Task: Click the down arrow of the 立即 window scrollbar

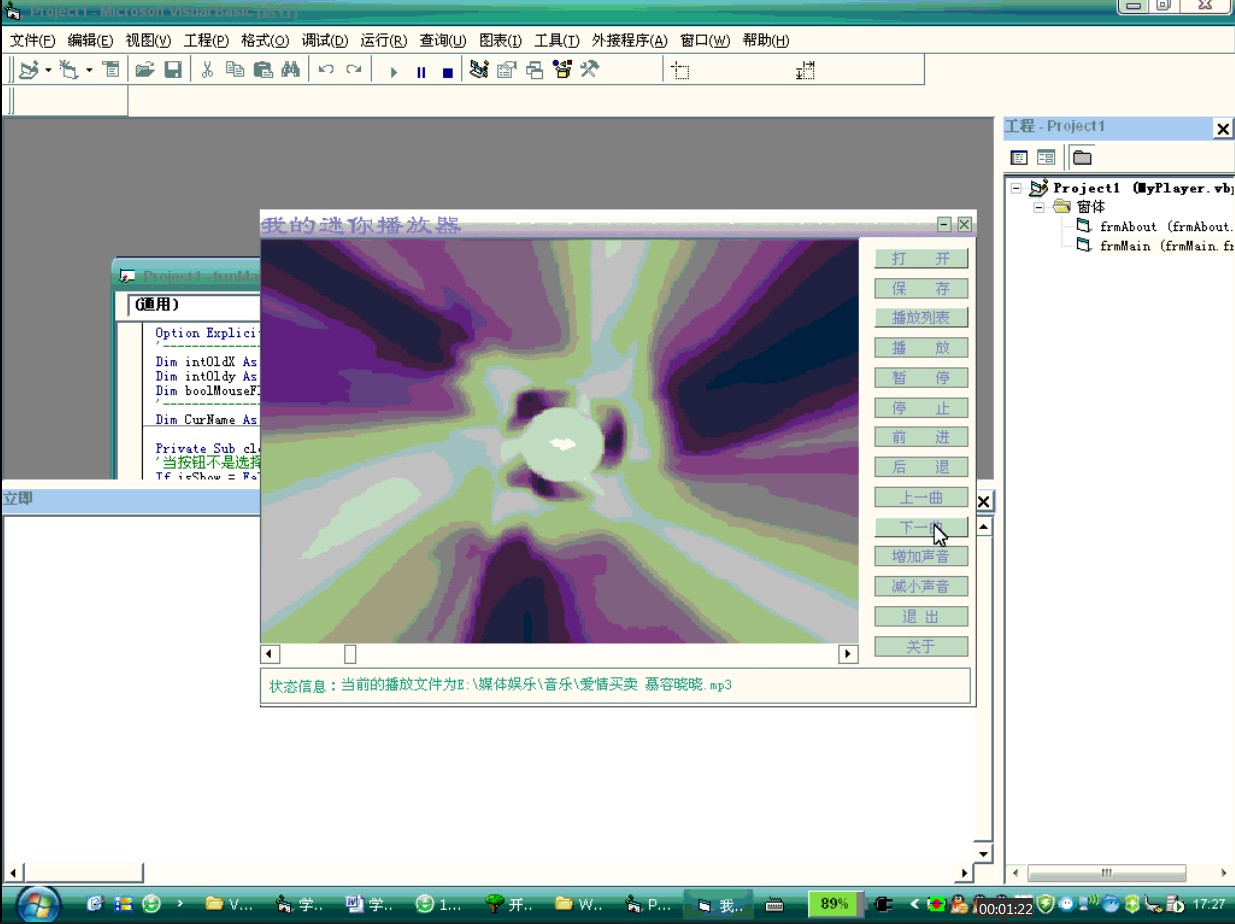Action: pos(984,854)
